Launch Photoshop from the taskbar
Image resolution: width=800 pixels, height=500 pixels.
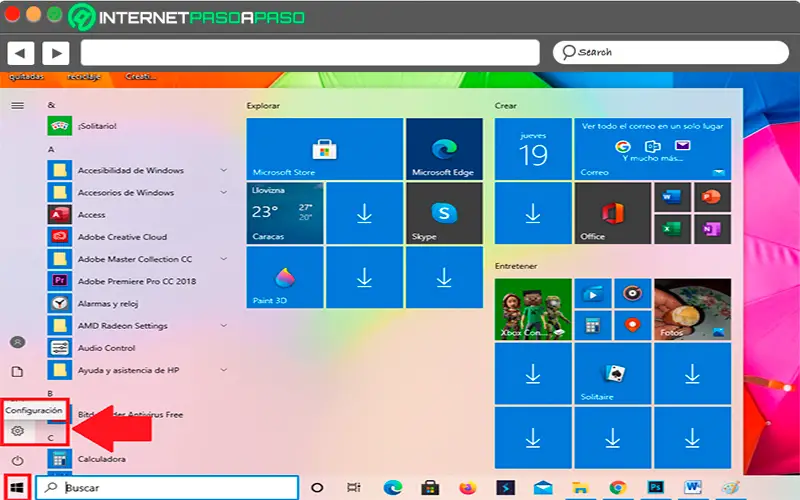656,488
